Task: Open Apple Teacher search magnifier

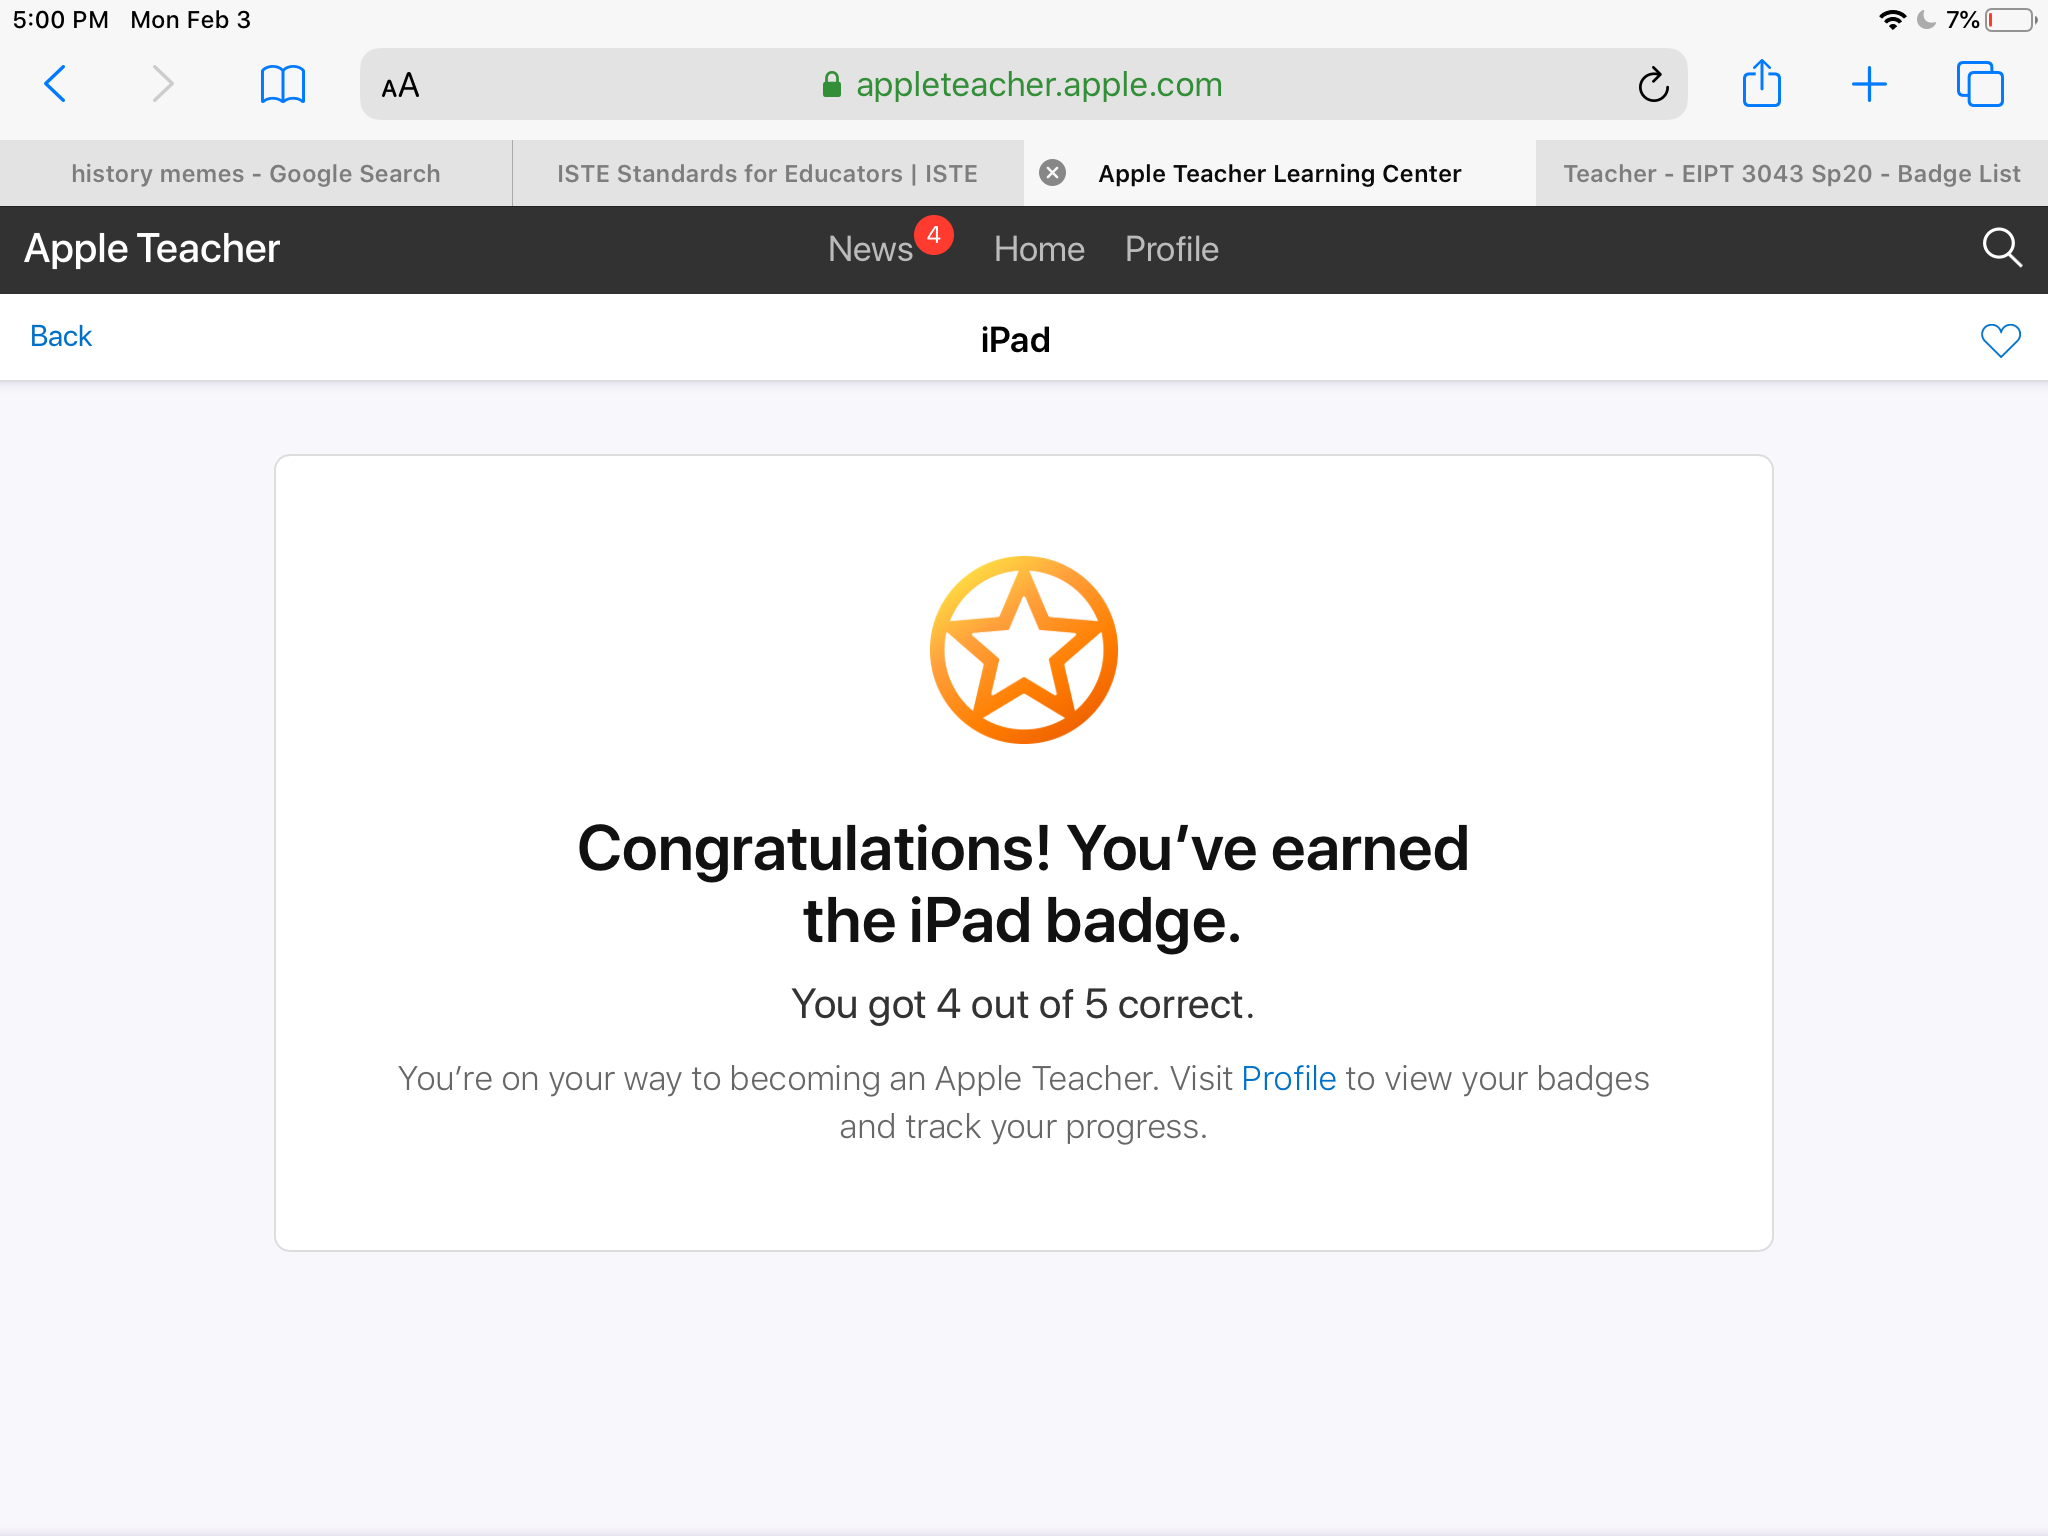Action: [x=2001, y=248]
